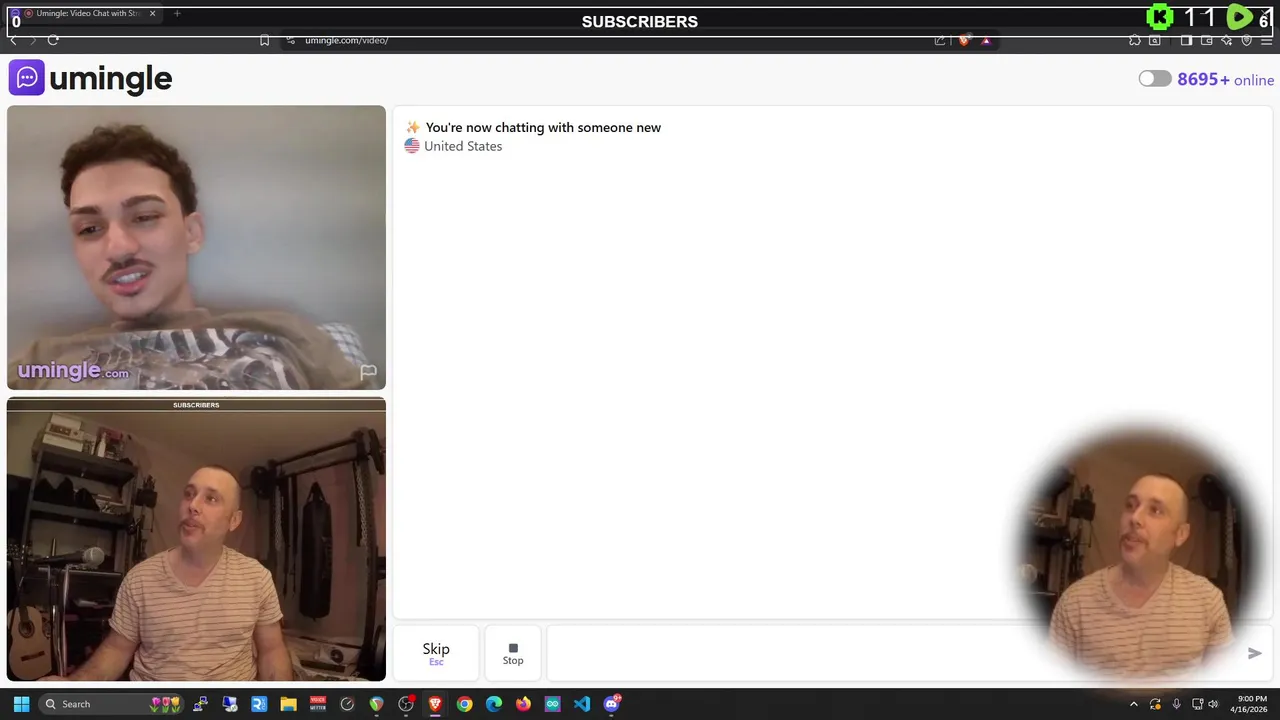1280x720 pixels.
Task: Open the Brave Shields lion icon
Action: coord(964,40)
